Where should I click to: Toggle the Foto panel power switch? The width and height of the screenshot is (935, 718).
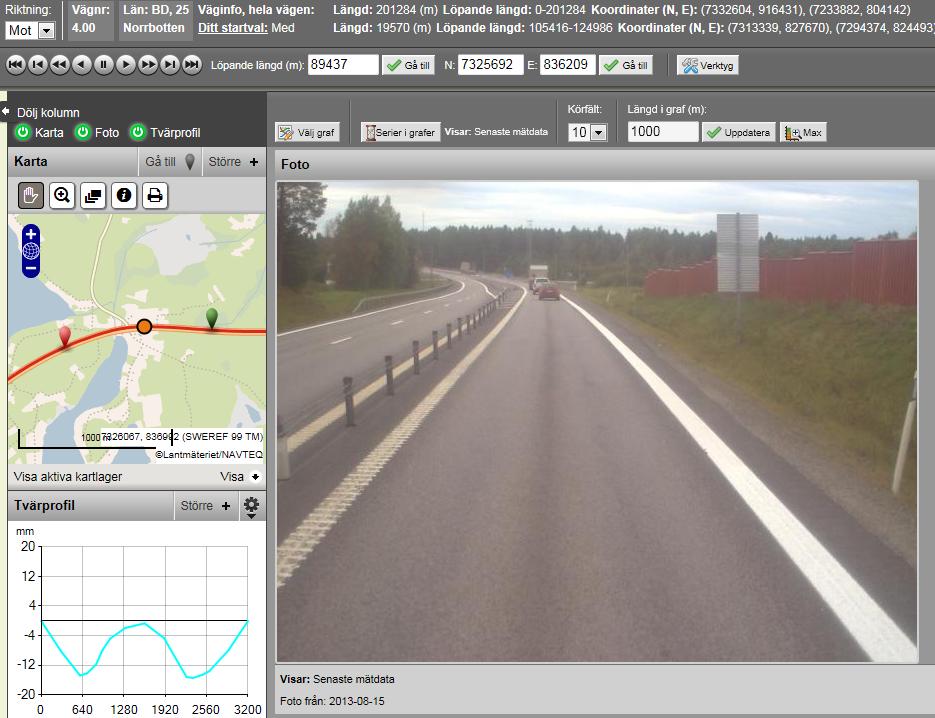(82, 132)
